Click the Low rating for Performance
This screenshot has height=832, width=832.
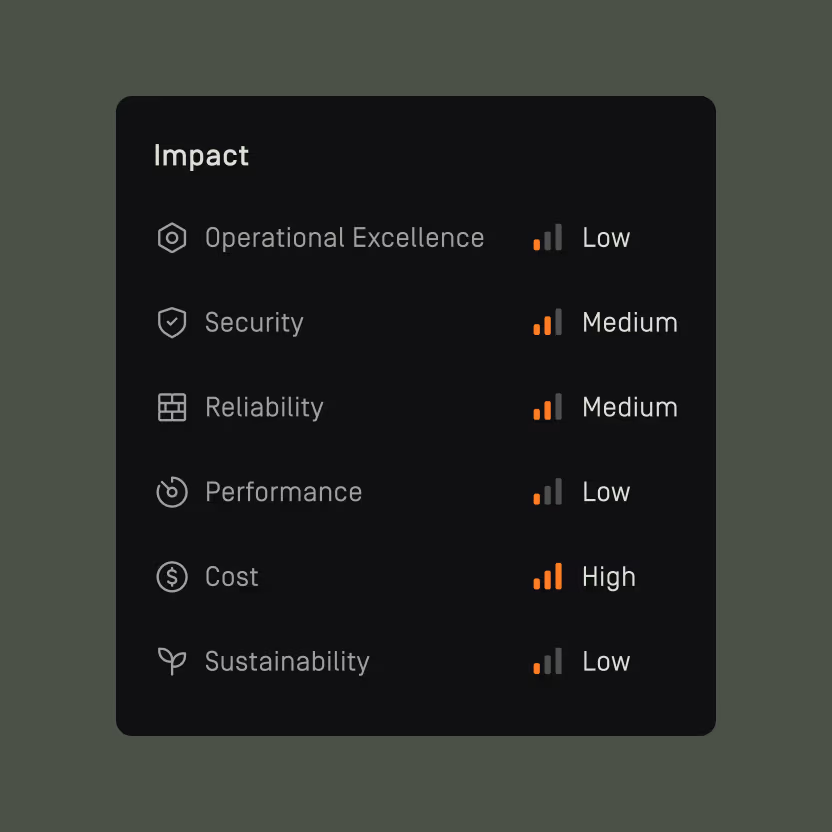pos(606,492)
